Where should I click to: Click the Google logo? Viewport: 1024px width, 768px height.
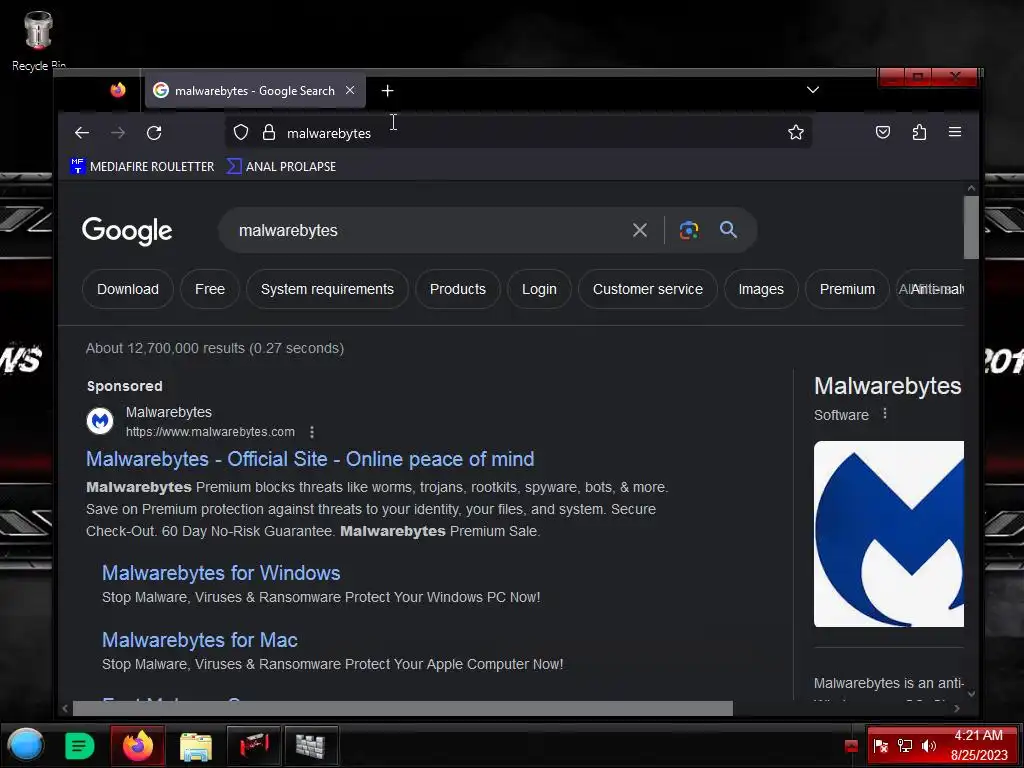127,231
